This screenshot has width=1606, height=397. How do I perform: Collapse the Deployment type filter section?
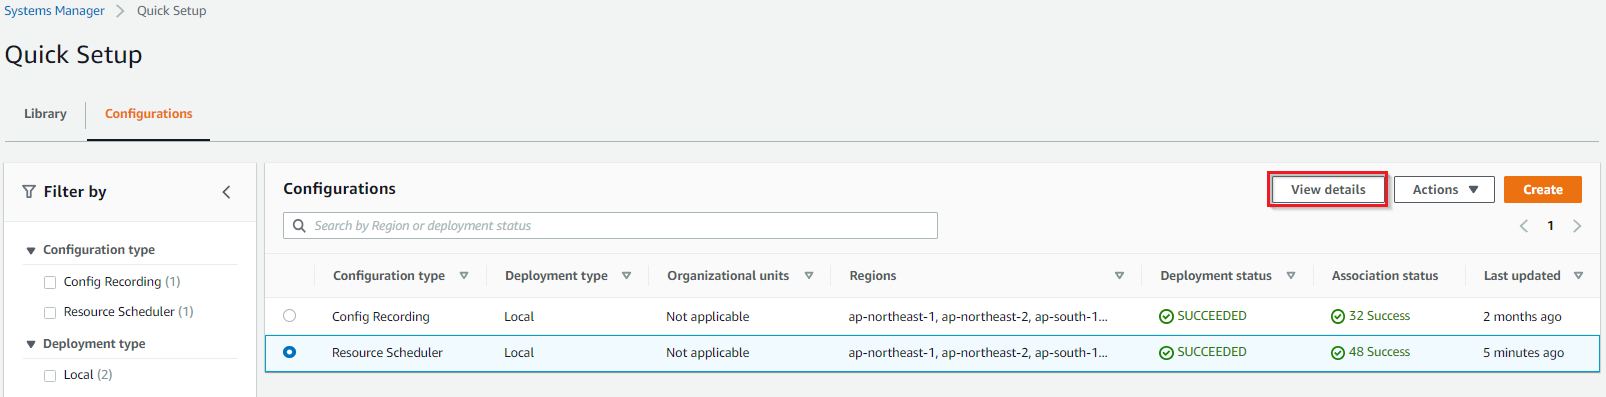click(31, 344)
